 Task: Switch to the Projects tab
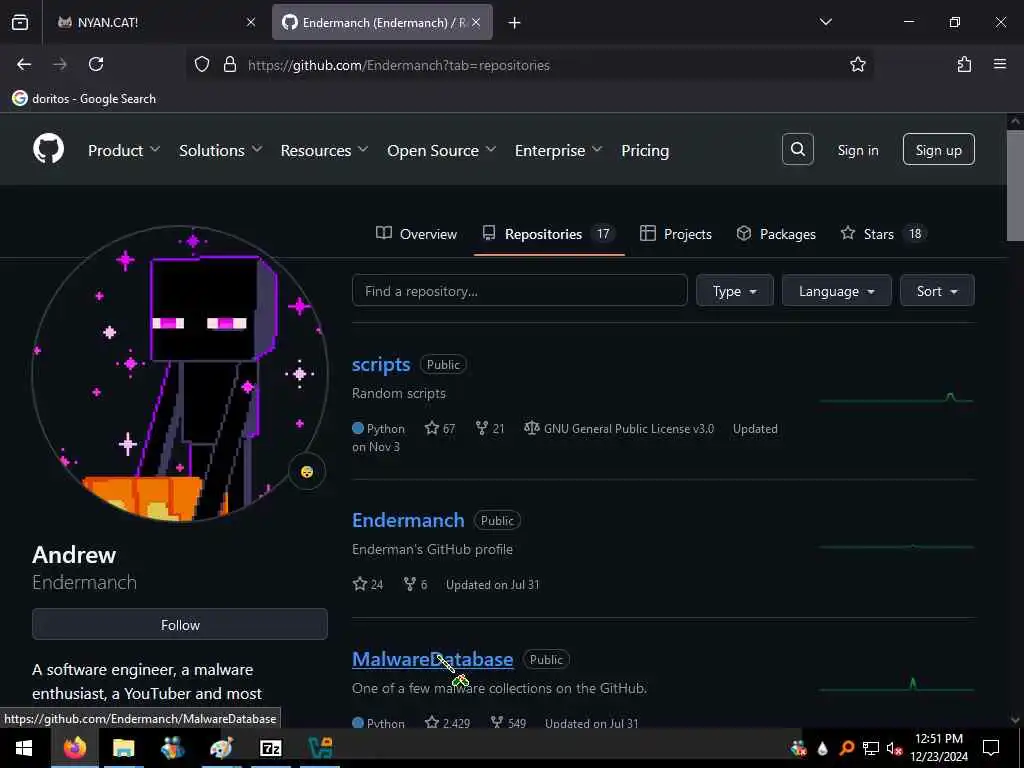click(x=675, y=234)
